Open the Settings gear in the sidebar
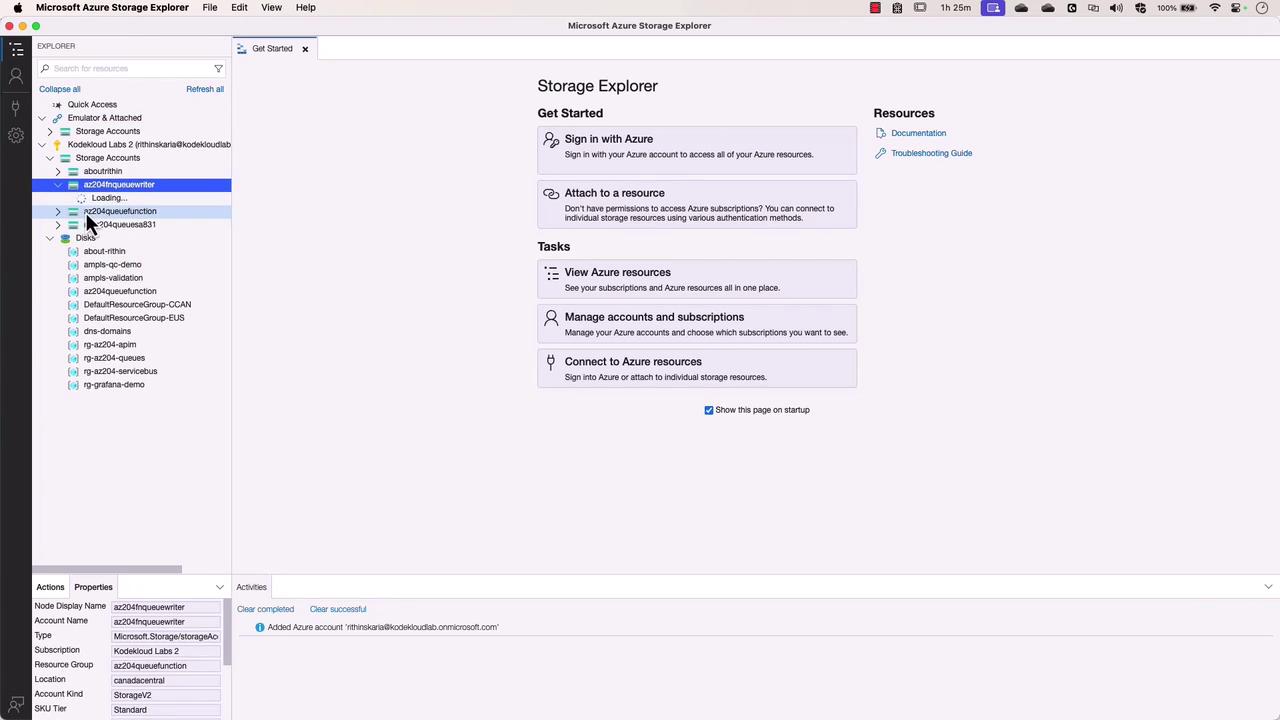The width and height of the screenshot is (1280, 720). pyautogui.click(x=16, y=135)
